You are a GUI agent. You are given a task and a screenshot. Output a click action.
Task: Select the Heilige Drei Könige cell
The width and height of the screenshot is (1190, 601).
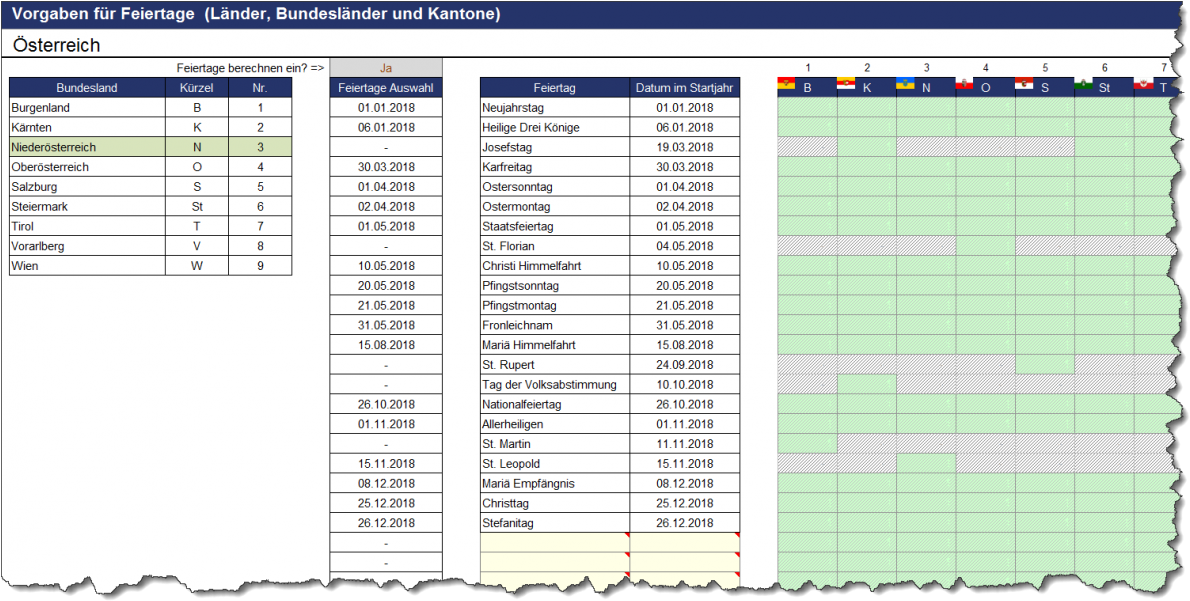(x=555, y=127)
